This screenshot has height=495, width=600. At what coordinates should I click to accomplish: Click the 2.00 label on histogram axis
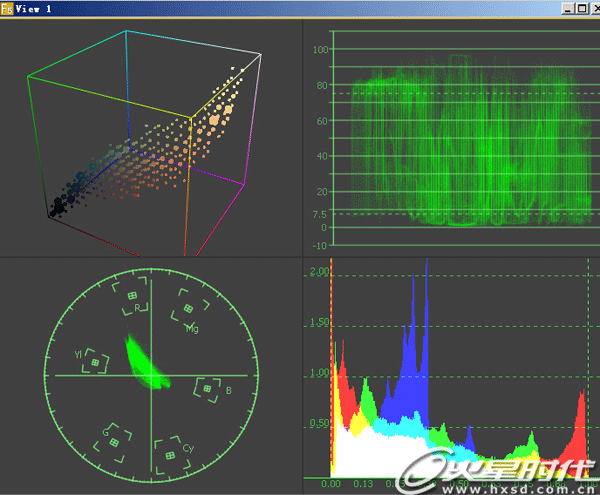(319, 272)
